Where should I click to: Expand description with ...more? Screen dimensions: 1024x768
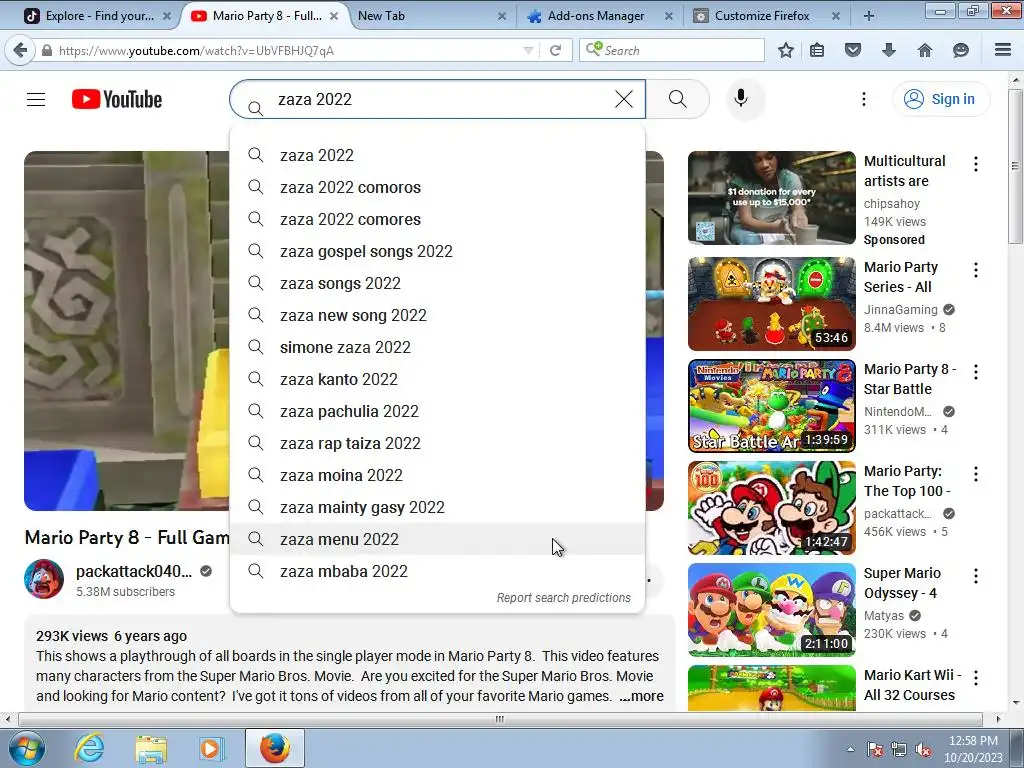point(641,696)
